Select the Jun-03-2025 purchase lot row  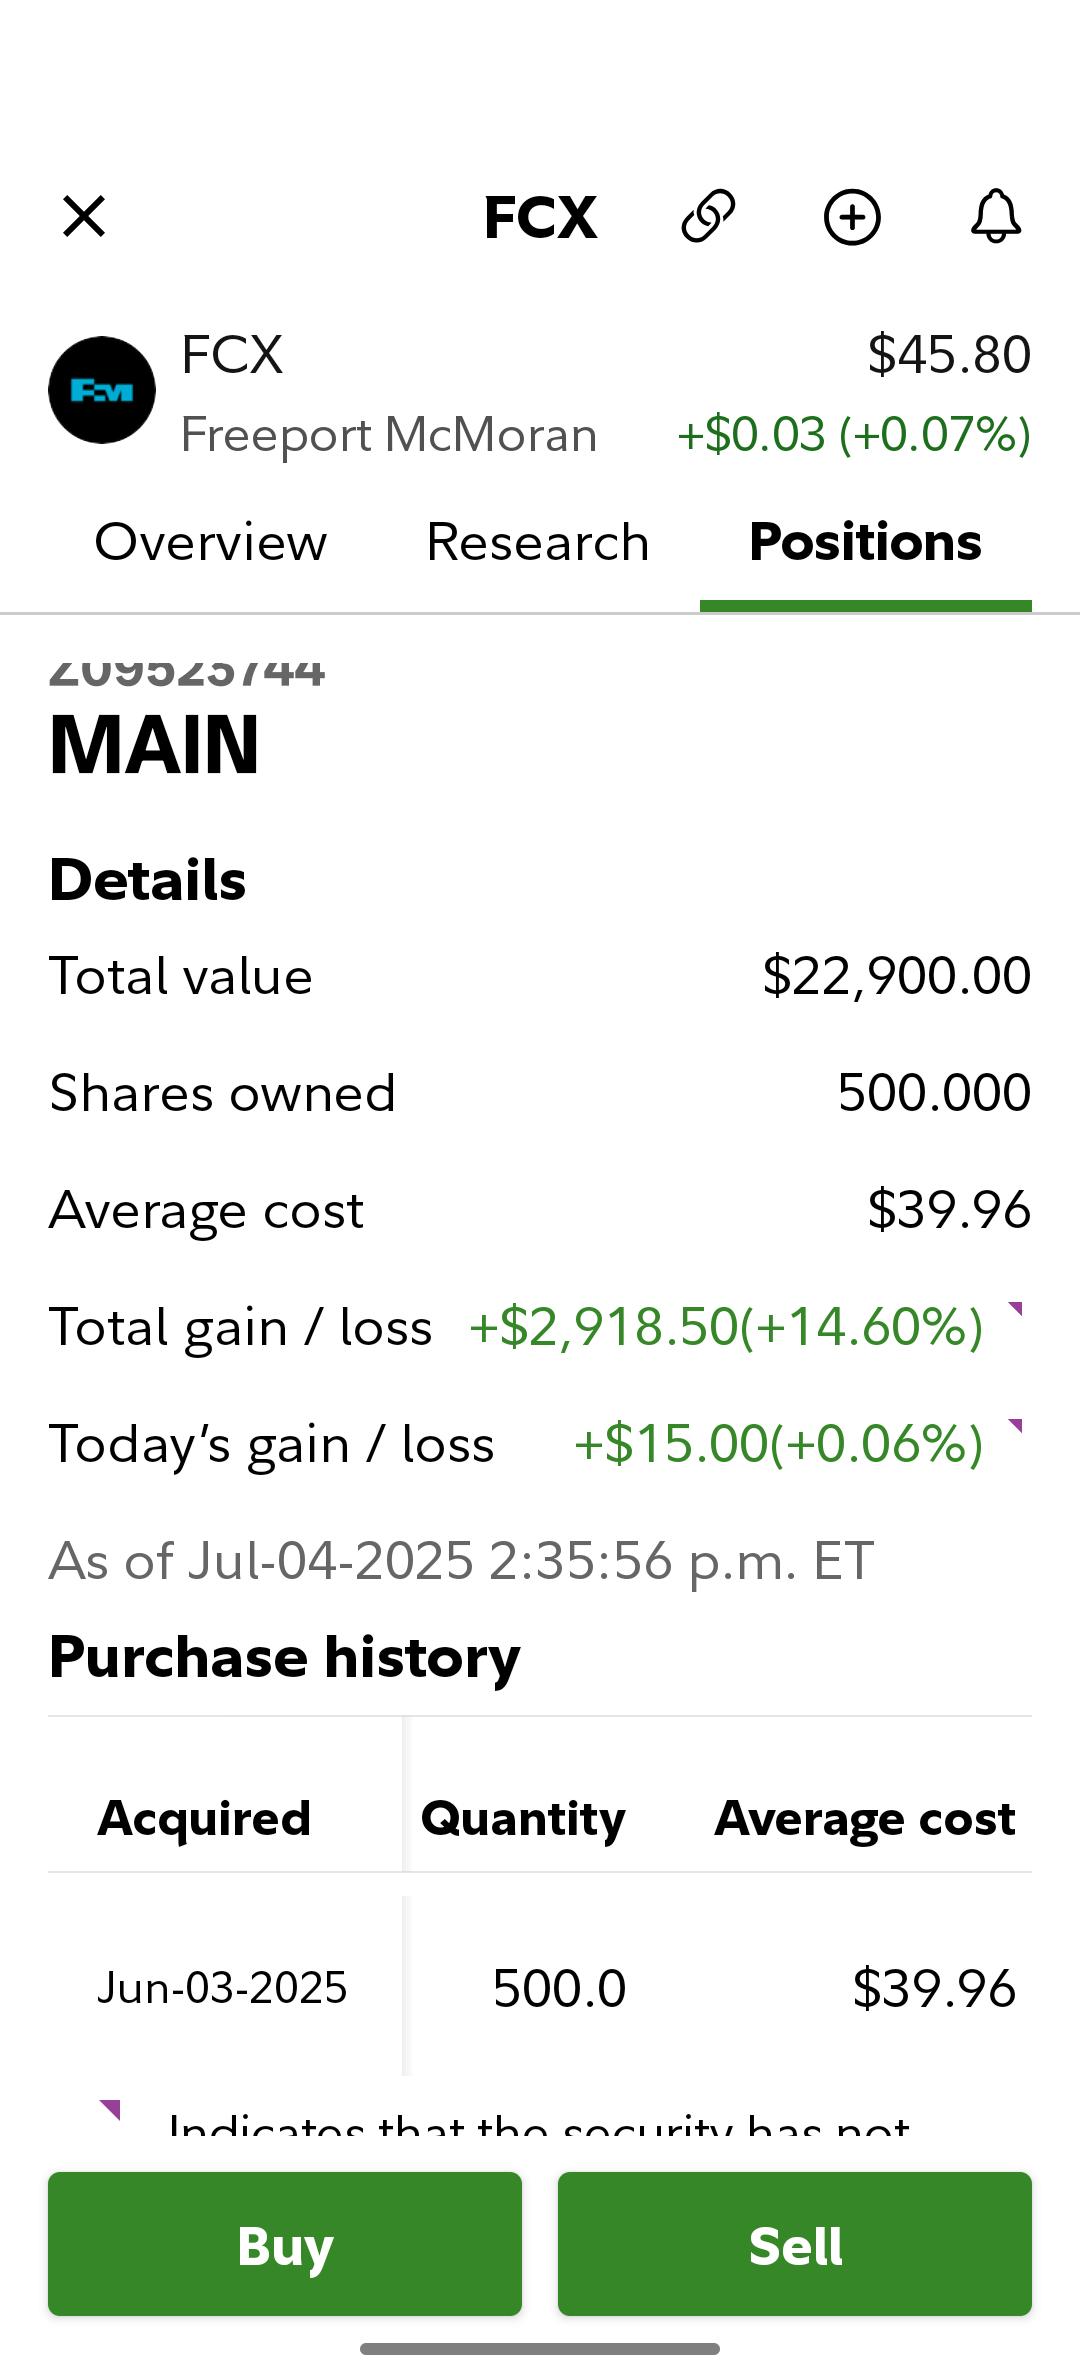540,1987
